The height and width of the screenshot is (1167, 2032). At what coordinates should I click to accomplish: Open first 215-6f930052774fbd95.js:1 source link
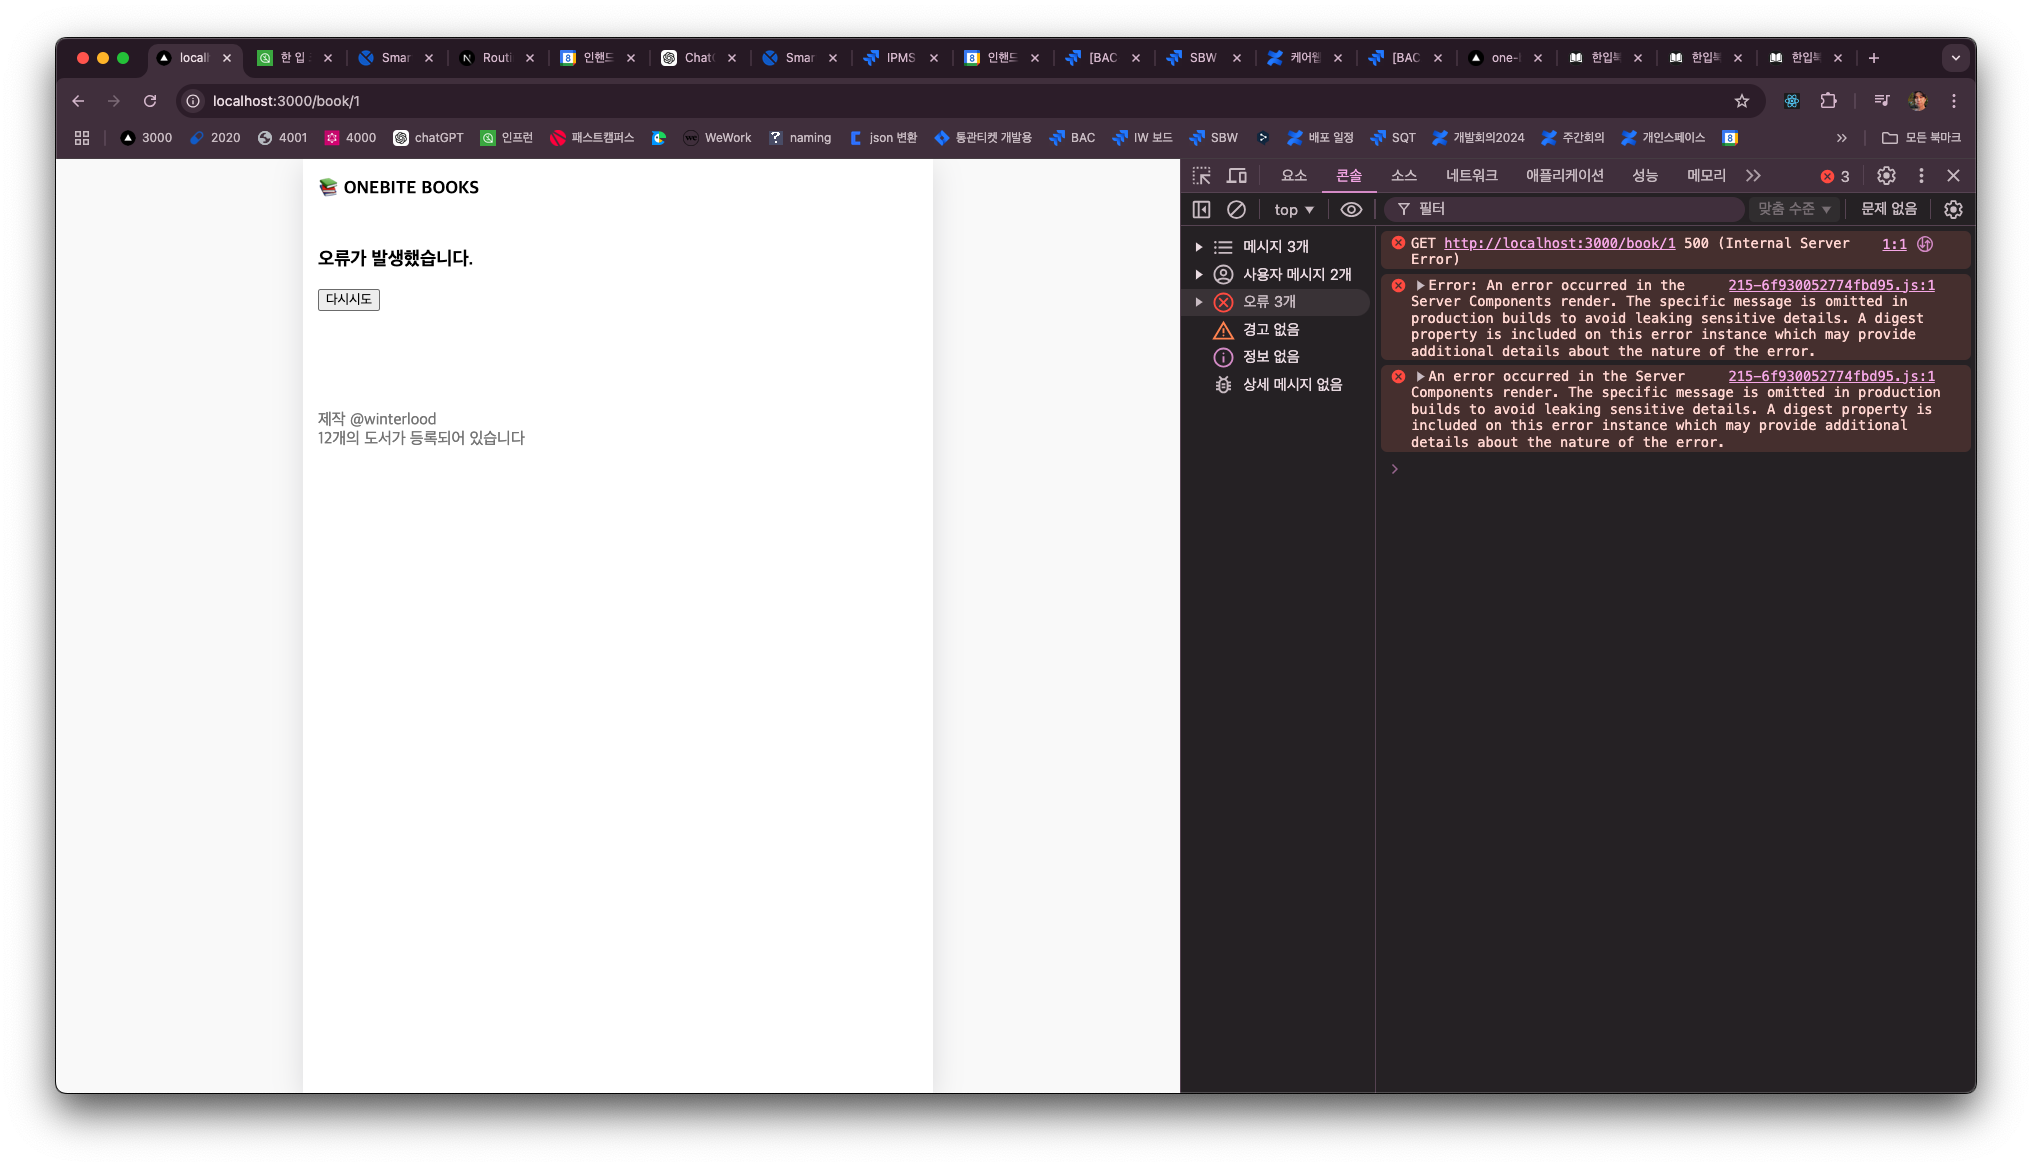1831,286
